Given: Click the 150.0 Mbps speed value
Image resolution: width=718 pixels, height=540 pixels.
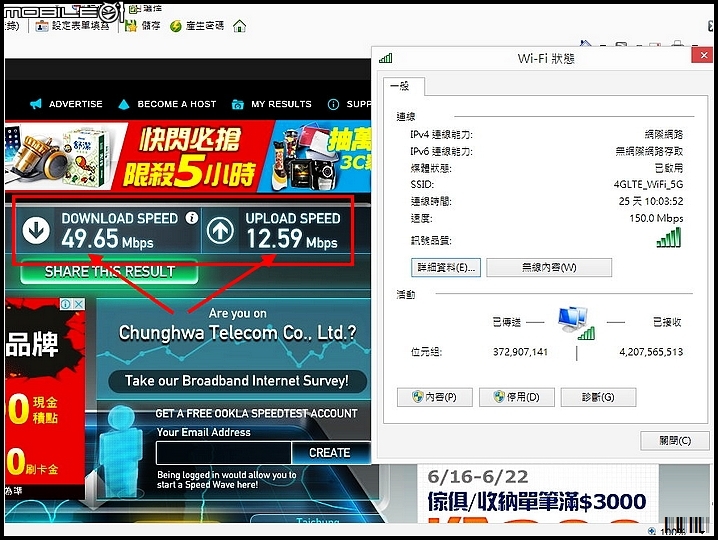Looking at the screenshot, I should point(656,218).
